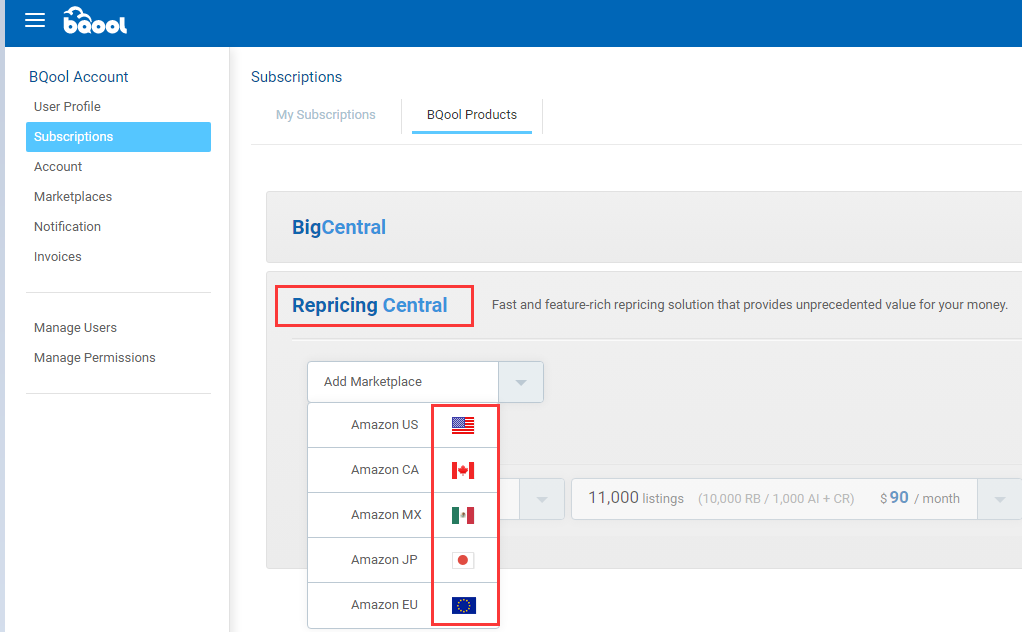This screenshot has height=632, width=1022.
Task: Click the BQool logo
Action: click(x=95, y=21)
